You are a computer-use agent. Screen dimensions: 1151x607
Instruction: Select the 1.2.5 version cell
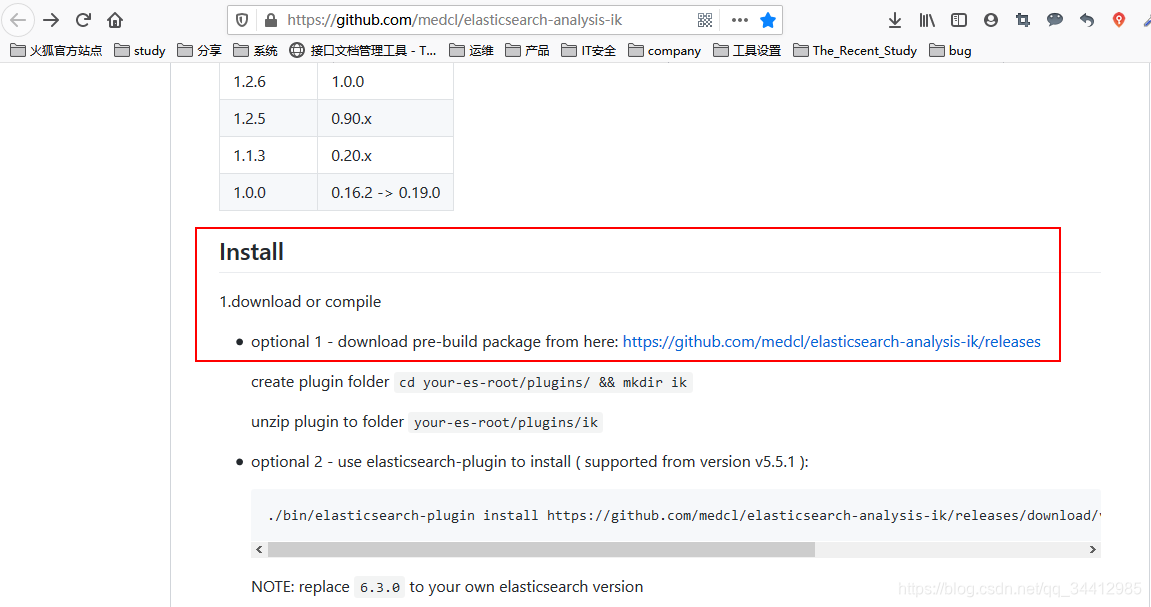268,118
